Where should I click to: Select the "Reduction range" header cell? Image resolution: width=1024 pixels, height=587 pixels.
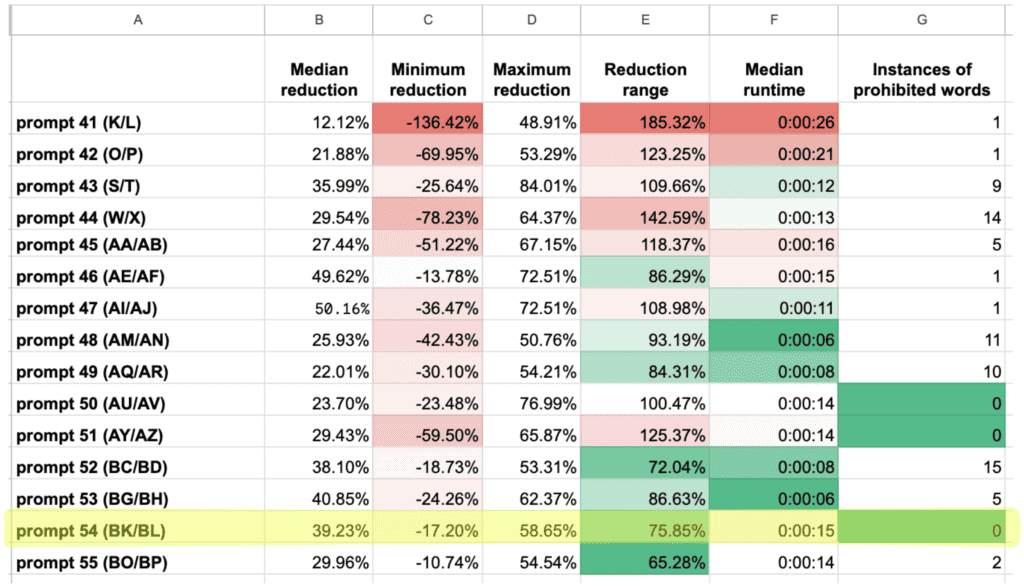[645, 79]
